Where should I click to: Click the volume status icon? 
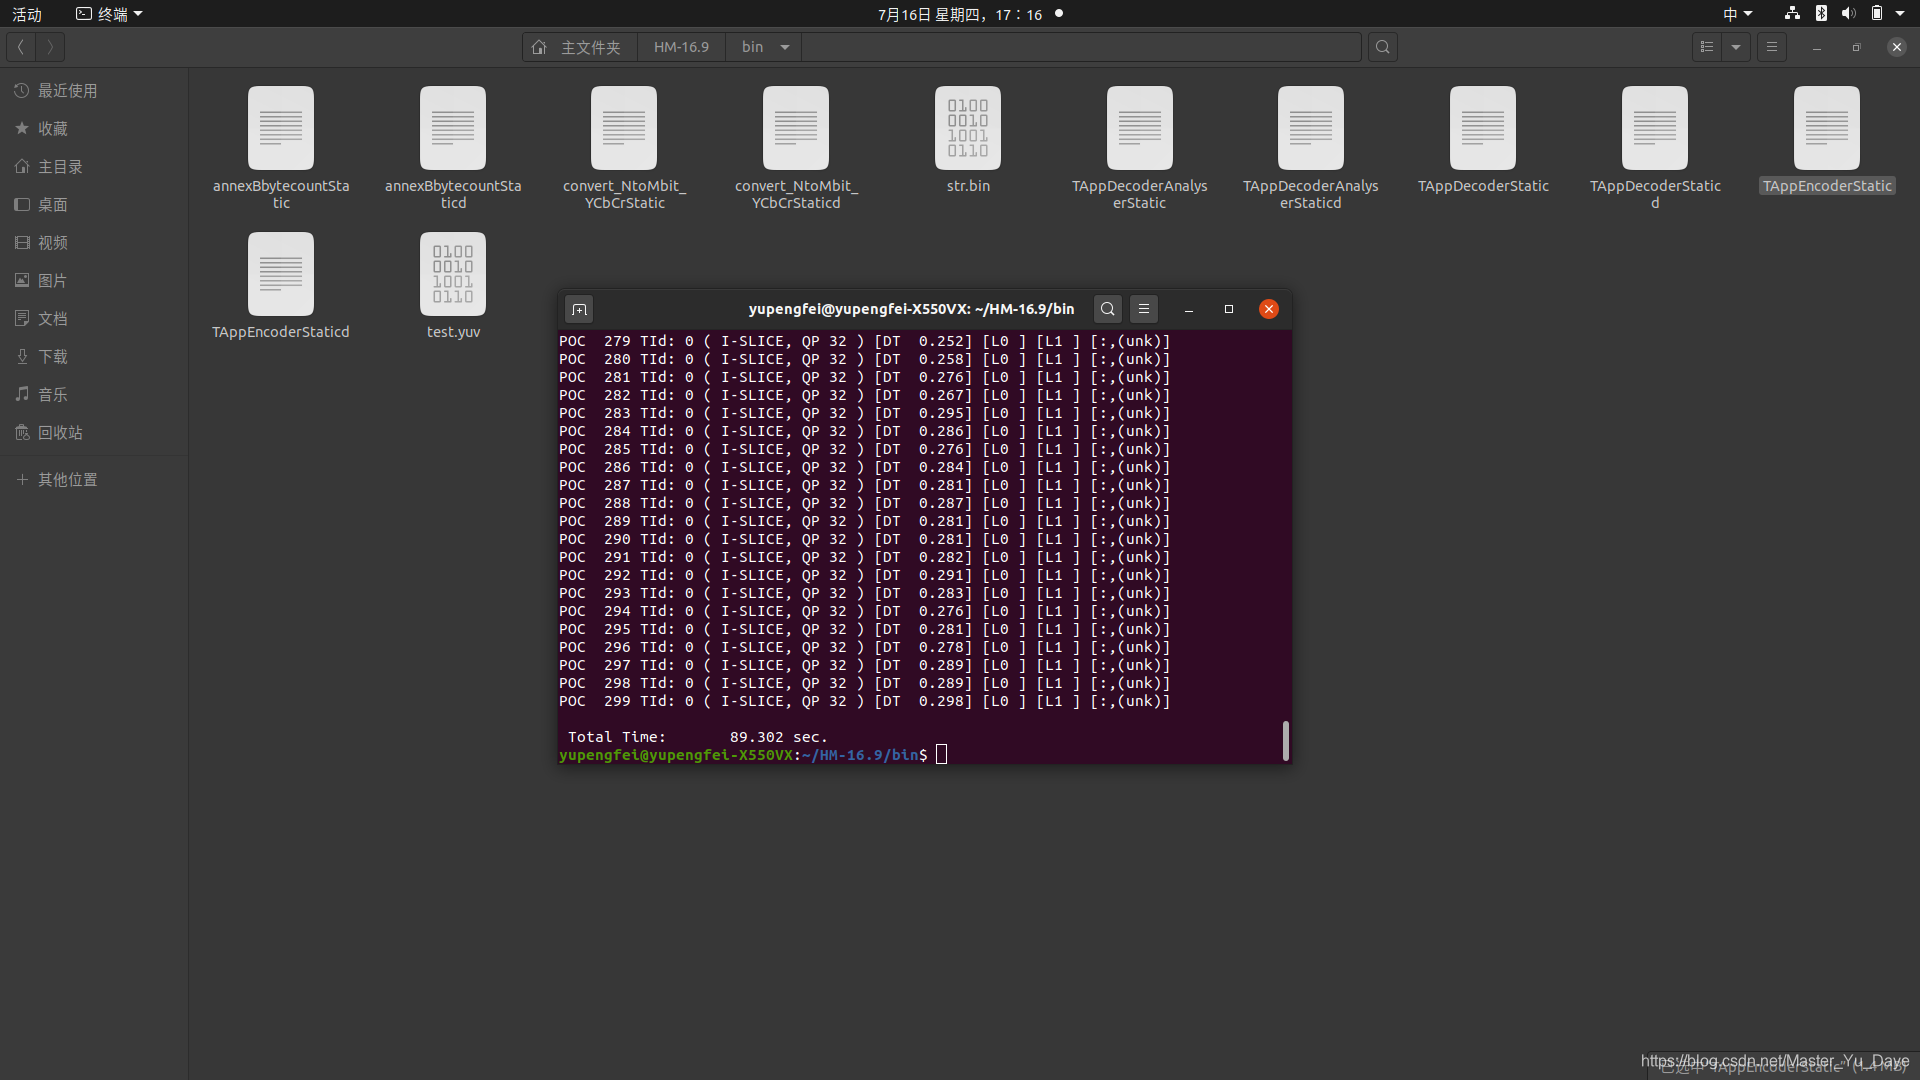click(x=1849, y=14)
